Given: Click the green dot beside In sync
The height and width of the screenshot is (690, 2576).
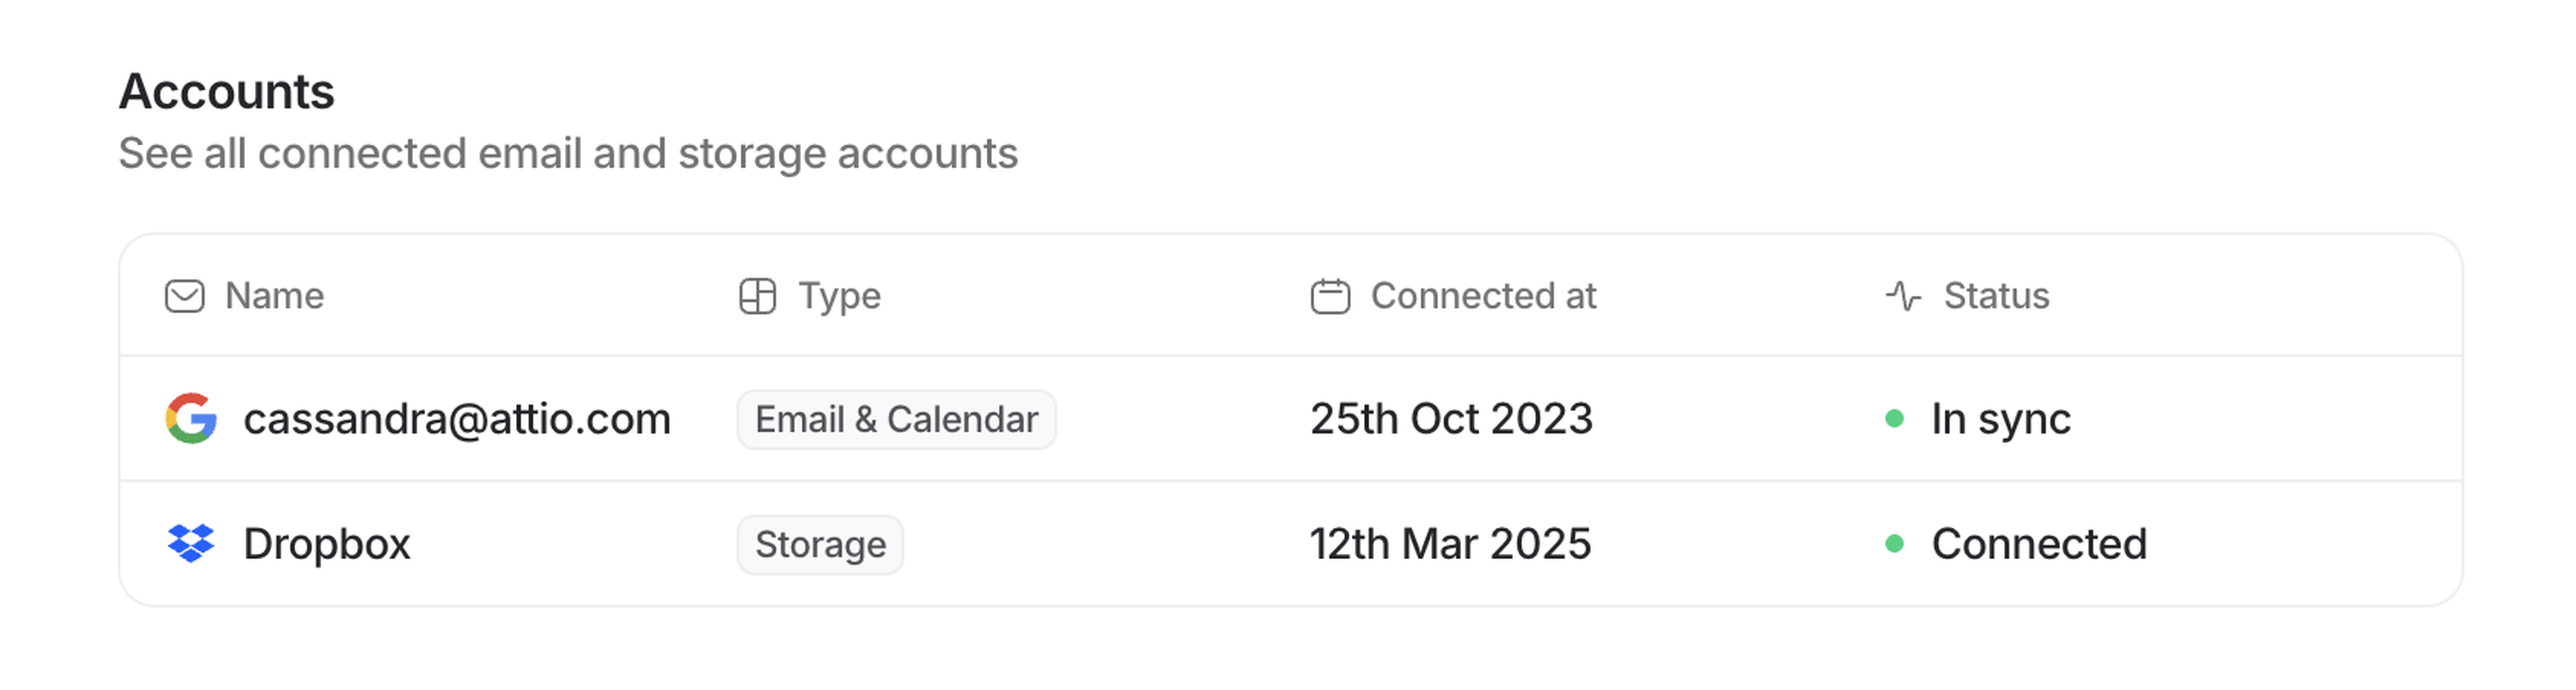Looking at the screenshot, I should [x=1894, y=418].
